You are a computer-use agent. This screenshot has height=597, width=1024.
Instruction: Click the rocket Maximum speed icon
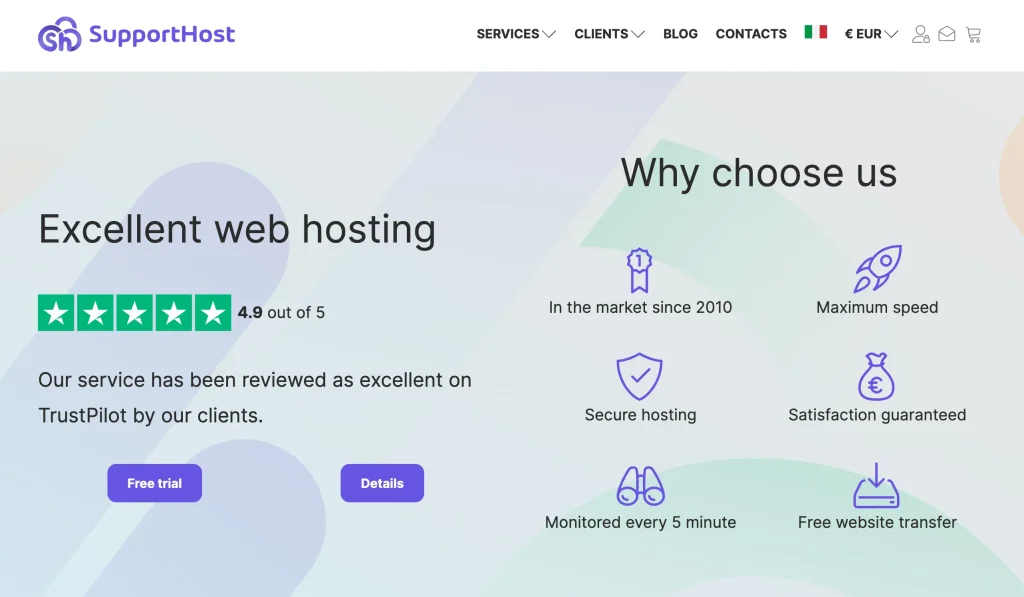pyautogui.click(x=877, y=267)
